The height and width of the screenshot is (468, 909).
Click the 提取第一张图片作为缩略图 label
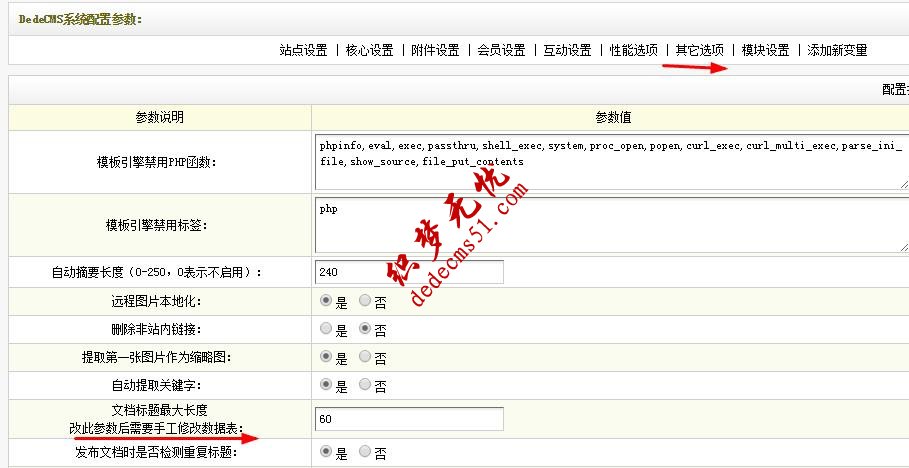tap(156, 357)
